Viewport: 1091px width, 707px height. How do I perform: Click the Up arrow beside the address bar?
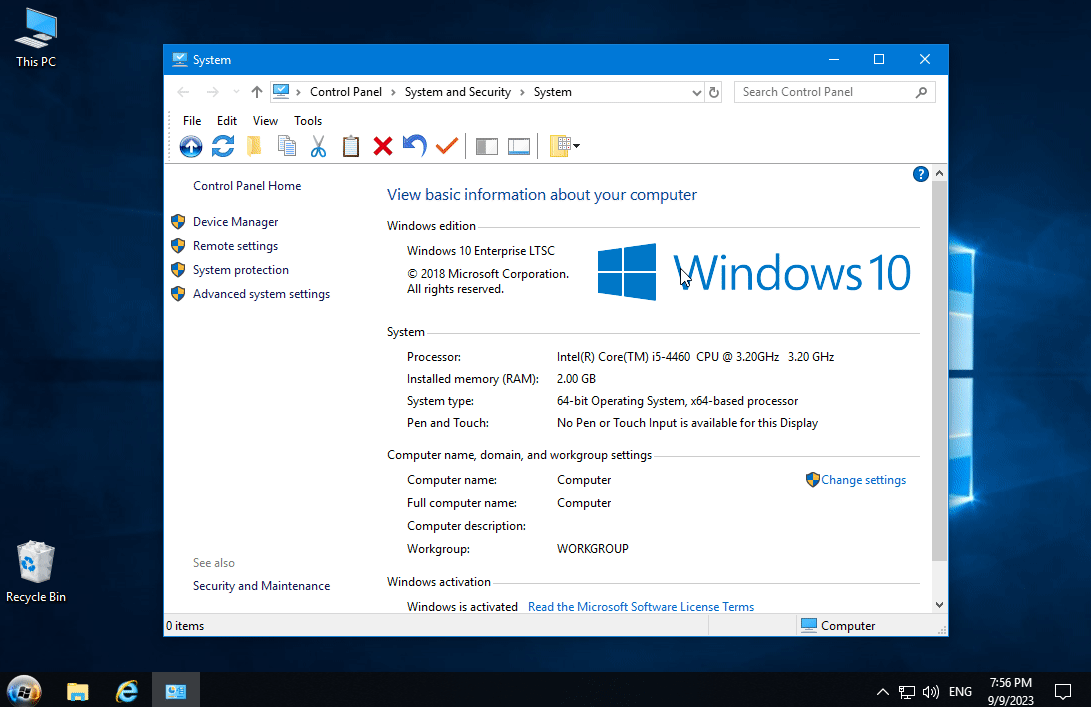tap(257, 92)
